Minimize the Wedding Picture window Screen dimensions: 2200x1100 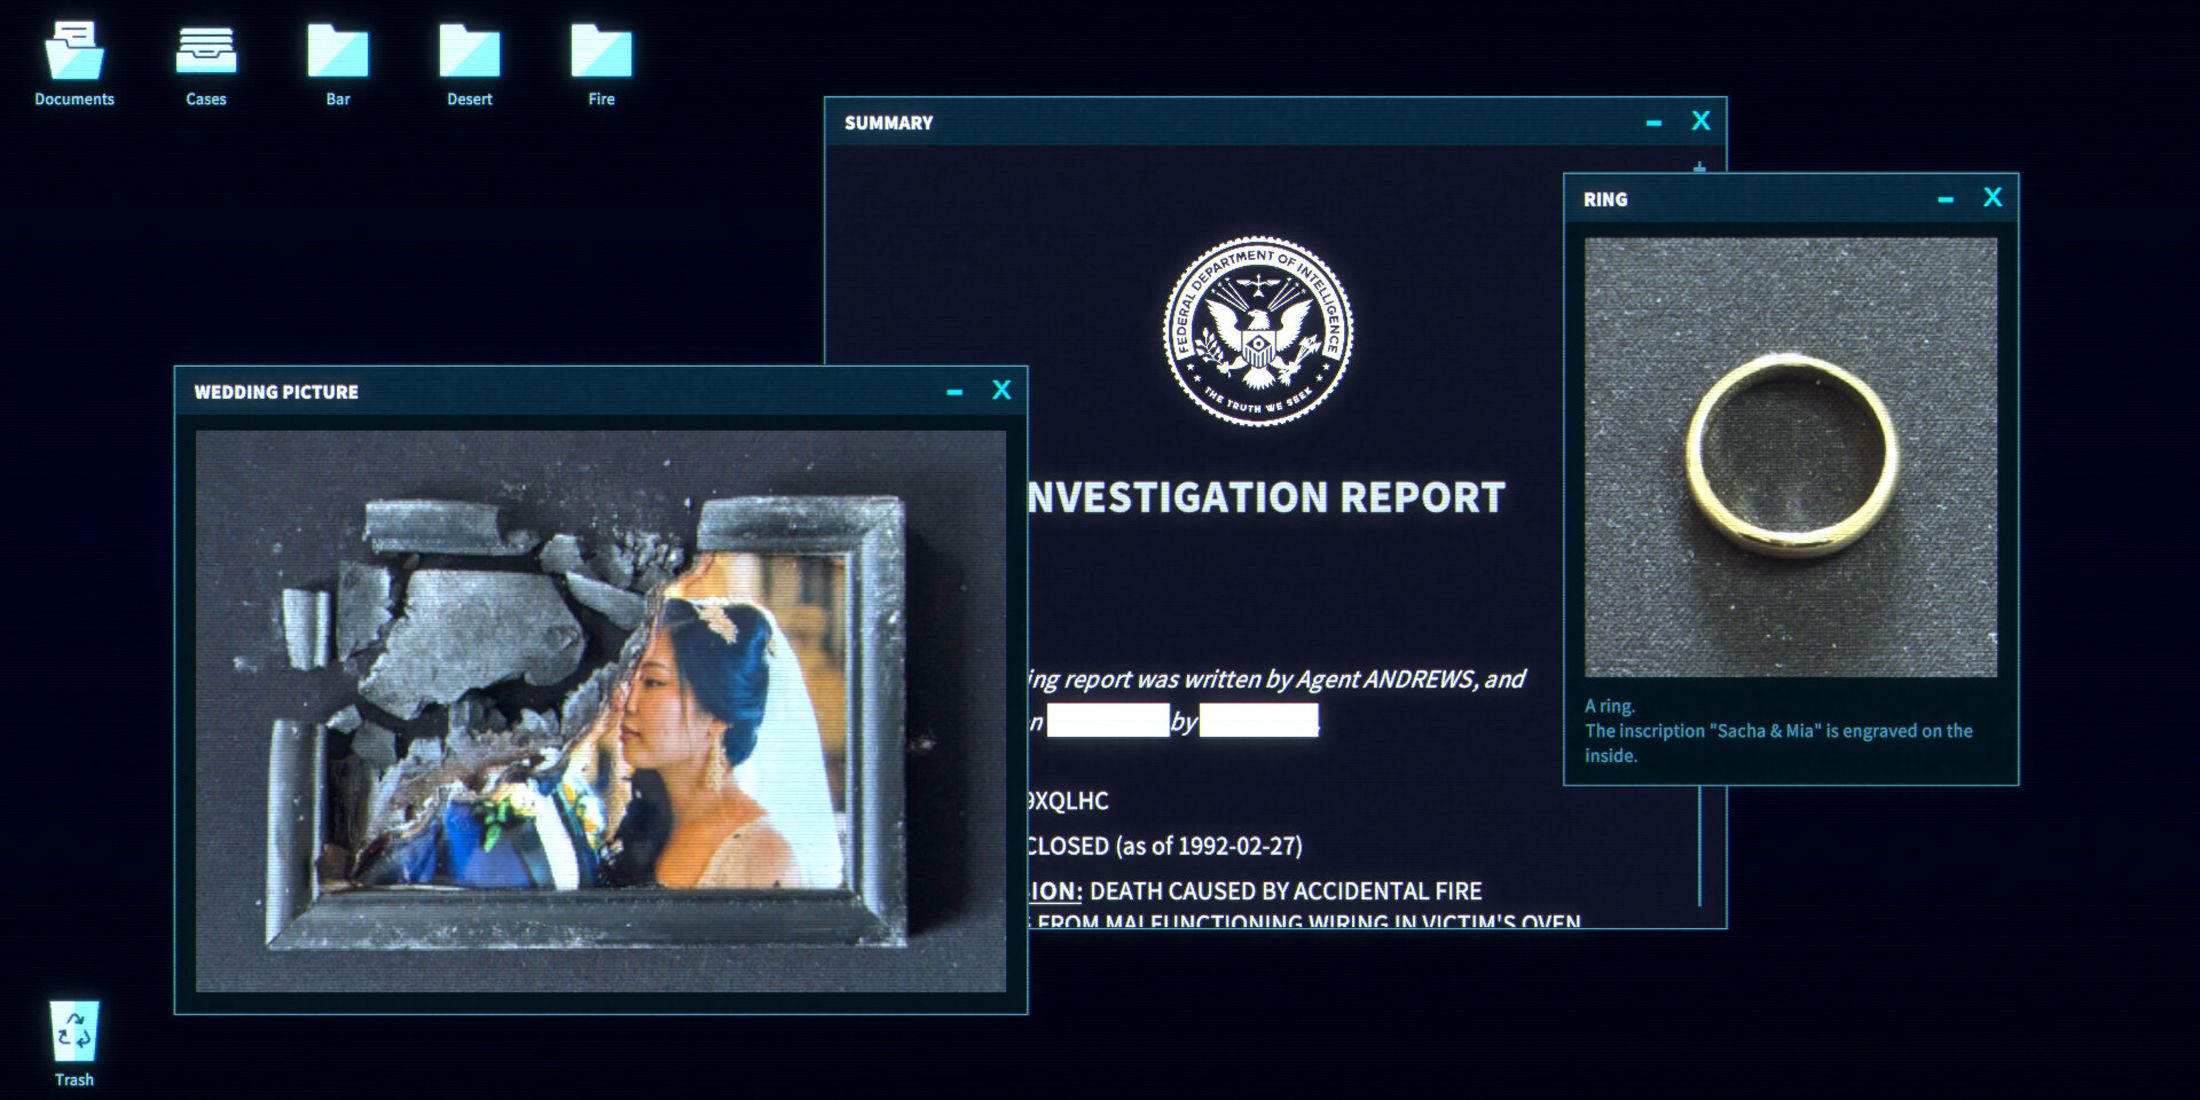coord(954,392)
